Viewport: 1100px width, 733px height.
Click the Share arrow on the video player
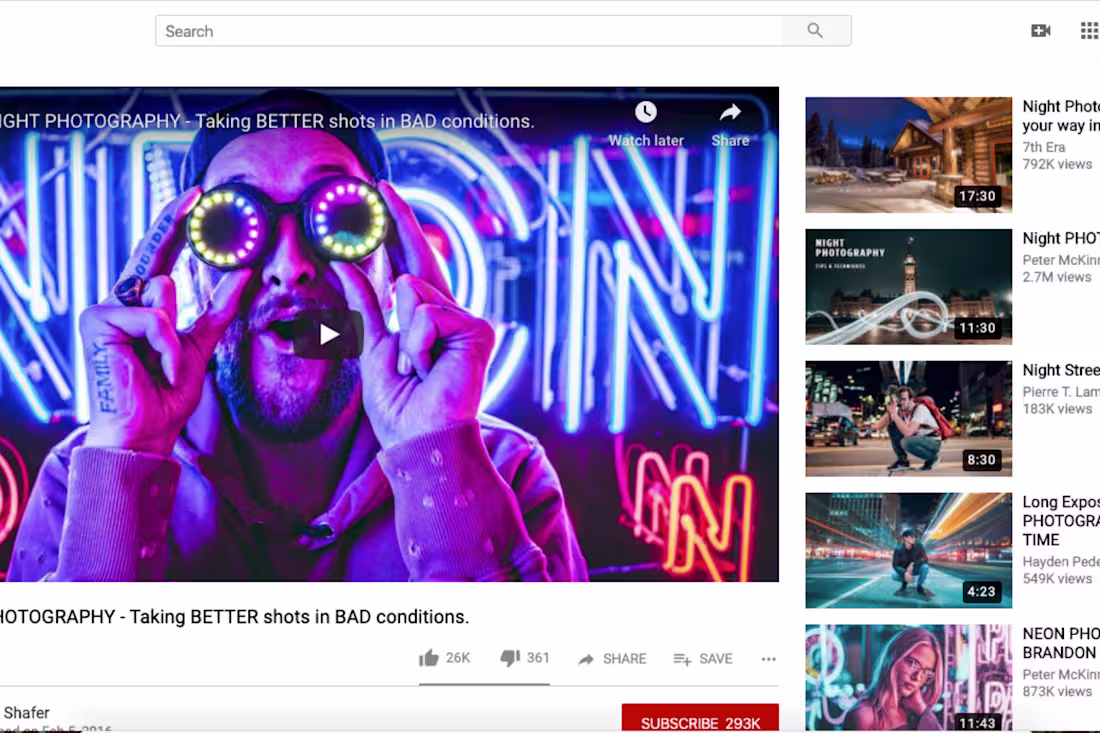729,113
